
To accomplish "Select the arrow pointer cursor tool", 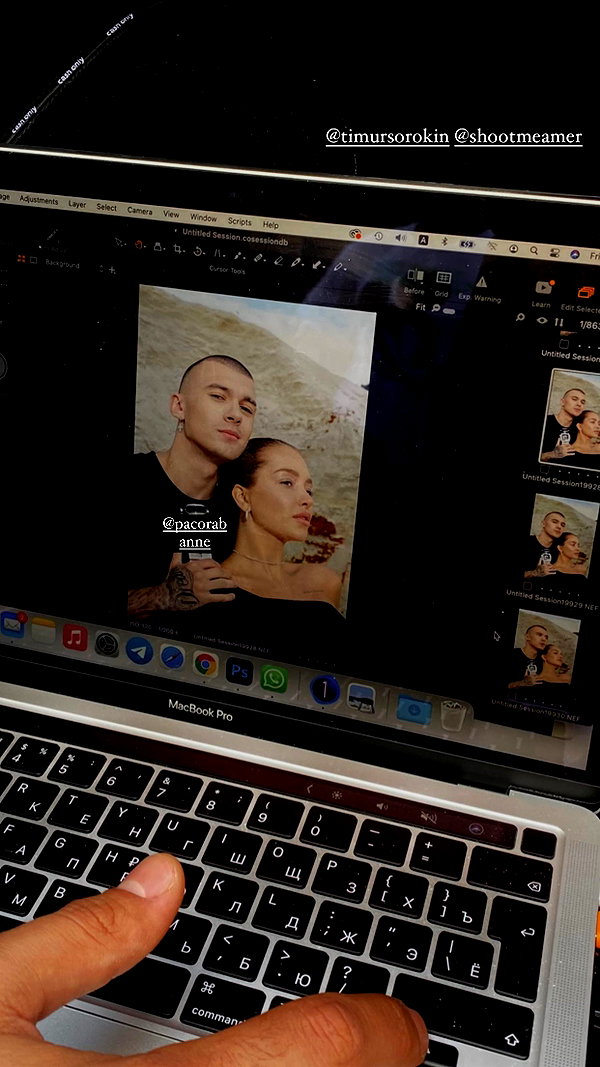I will [x=120, y=242].
